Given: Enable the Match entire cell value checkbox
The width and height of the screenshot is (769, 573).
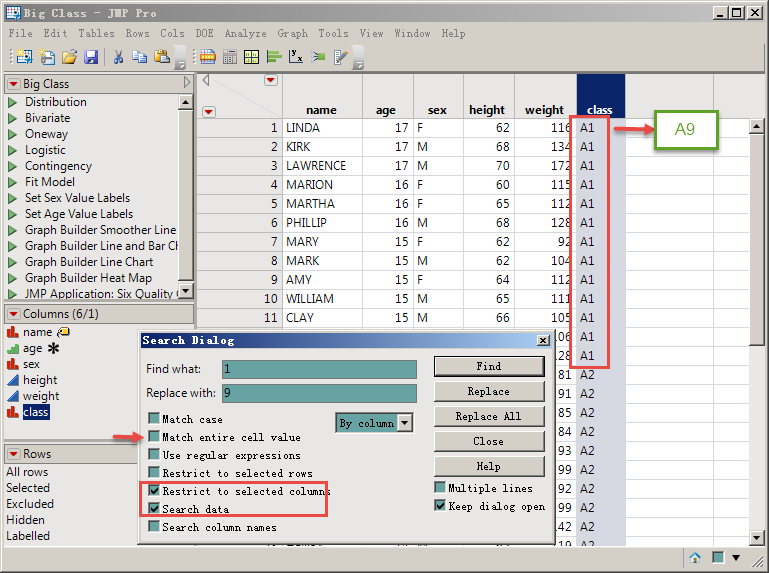Looking at the screenshot, I should [154, 437].
